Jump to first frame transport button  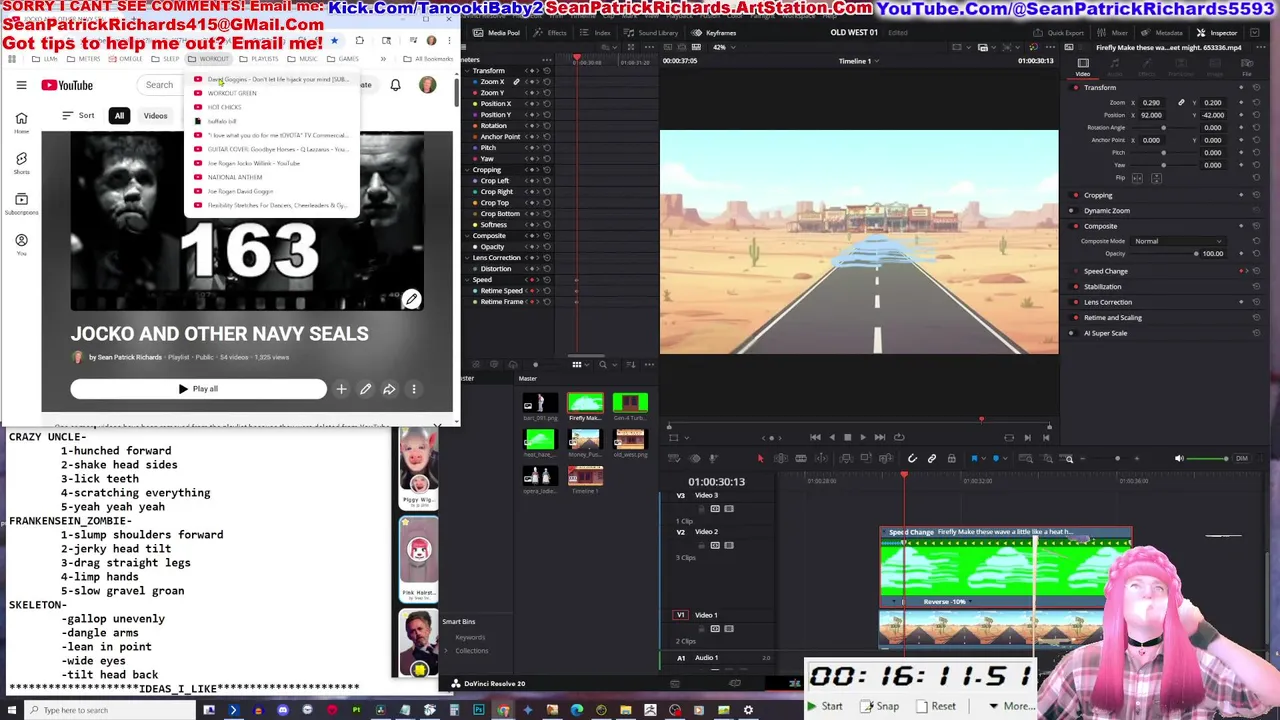click(815, 437)
